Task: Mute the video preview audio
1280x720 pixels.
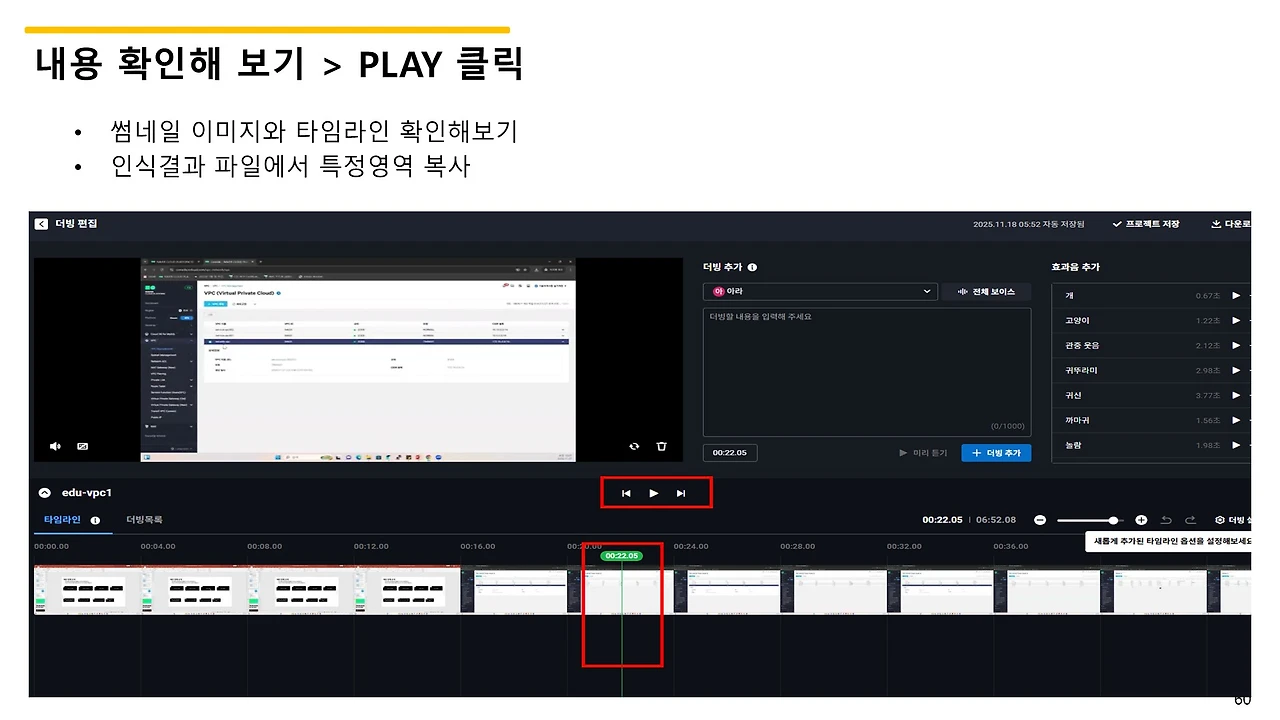Action: [x=55, y=446]
